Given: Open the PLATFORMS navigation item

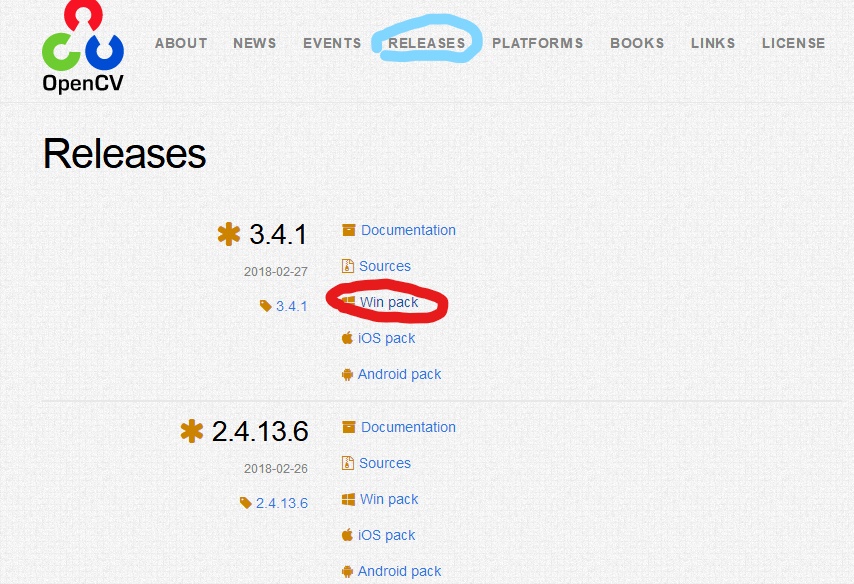Looking at the screenshot, I should pyautogui.click(x=538, y=43).
